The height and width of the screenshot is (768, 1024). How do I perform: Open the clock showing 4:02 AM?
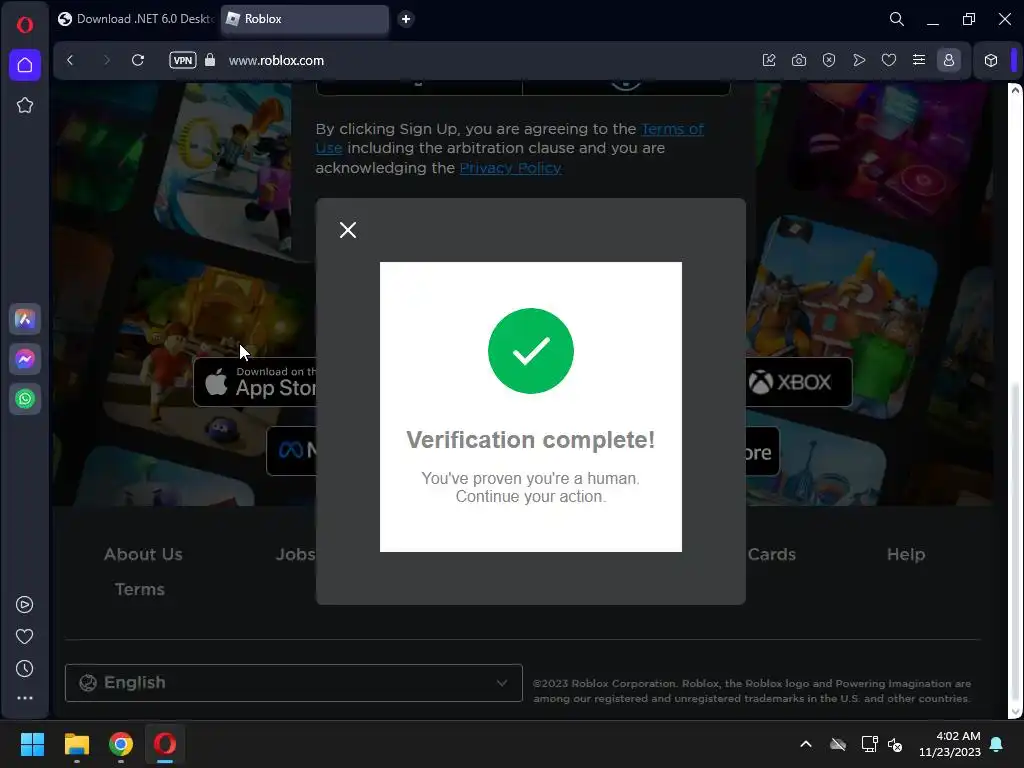point(950,744)
